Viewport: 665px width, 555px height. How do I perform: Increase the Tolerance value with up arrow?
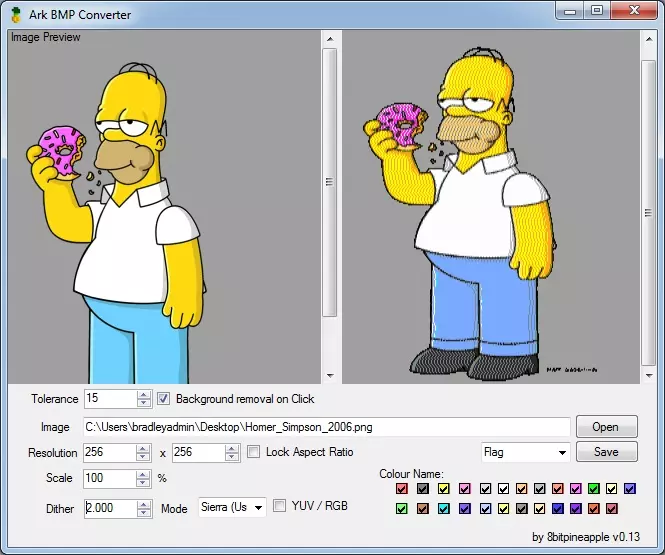point(143,395)
